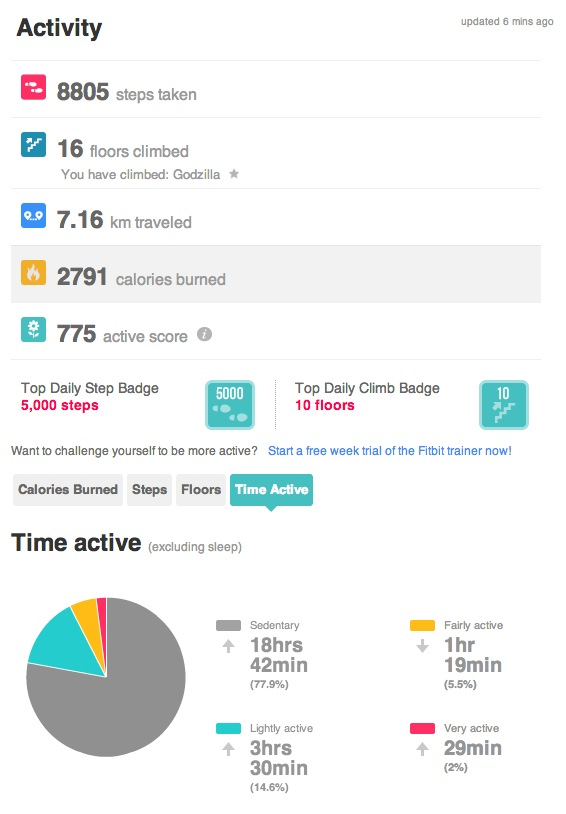Select the Time Active tab
Screen dimensions: 566x814
(272, 490)
